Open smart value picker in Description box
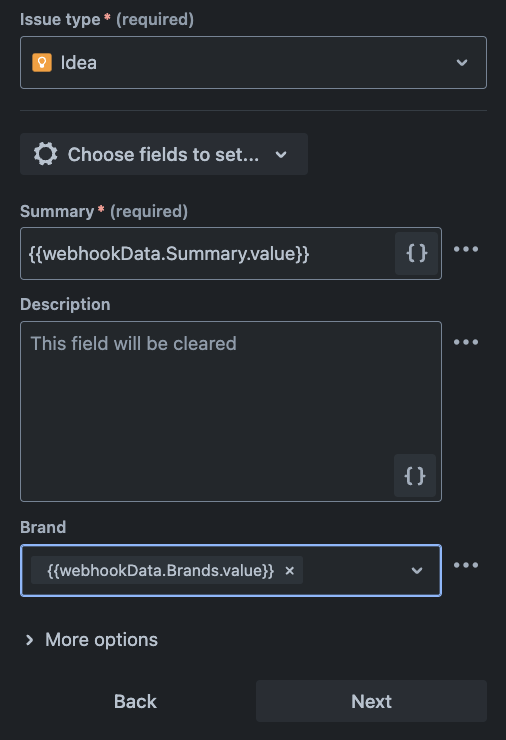Screen dimensions: 506x740 coord(415,476)
